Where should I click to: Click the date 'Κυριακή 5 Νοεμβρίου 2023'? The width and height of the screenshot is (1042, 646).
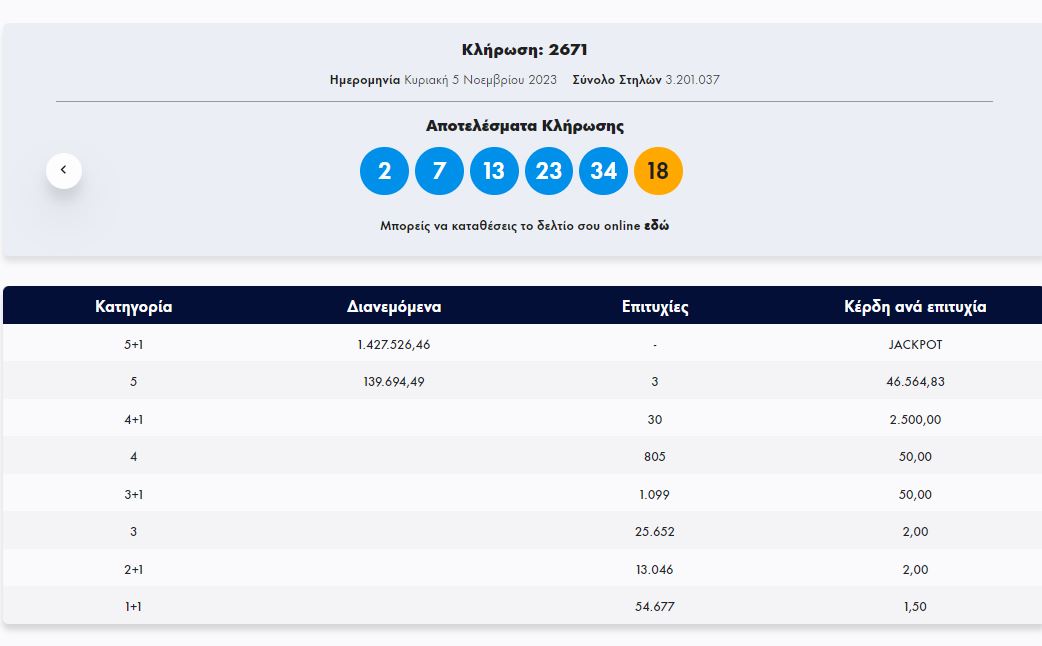pos(480,80)
